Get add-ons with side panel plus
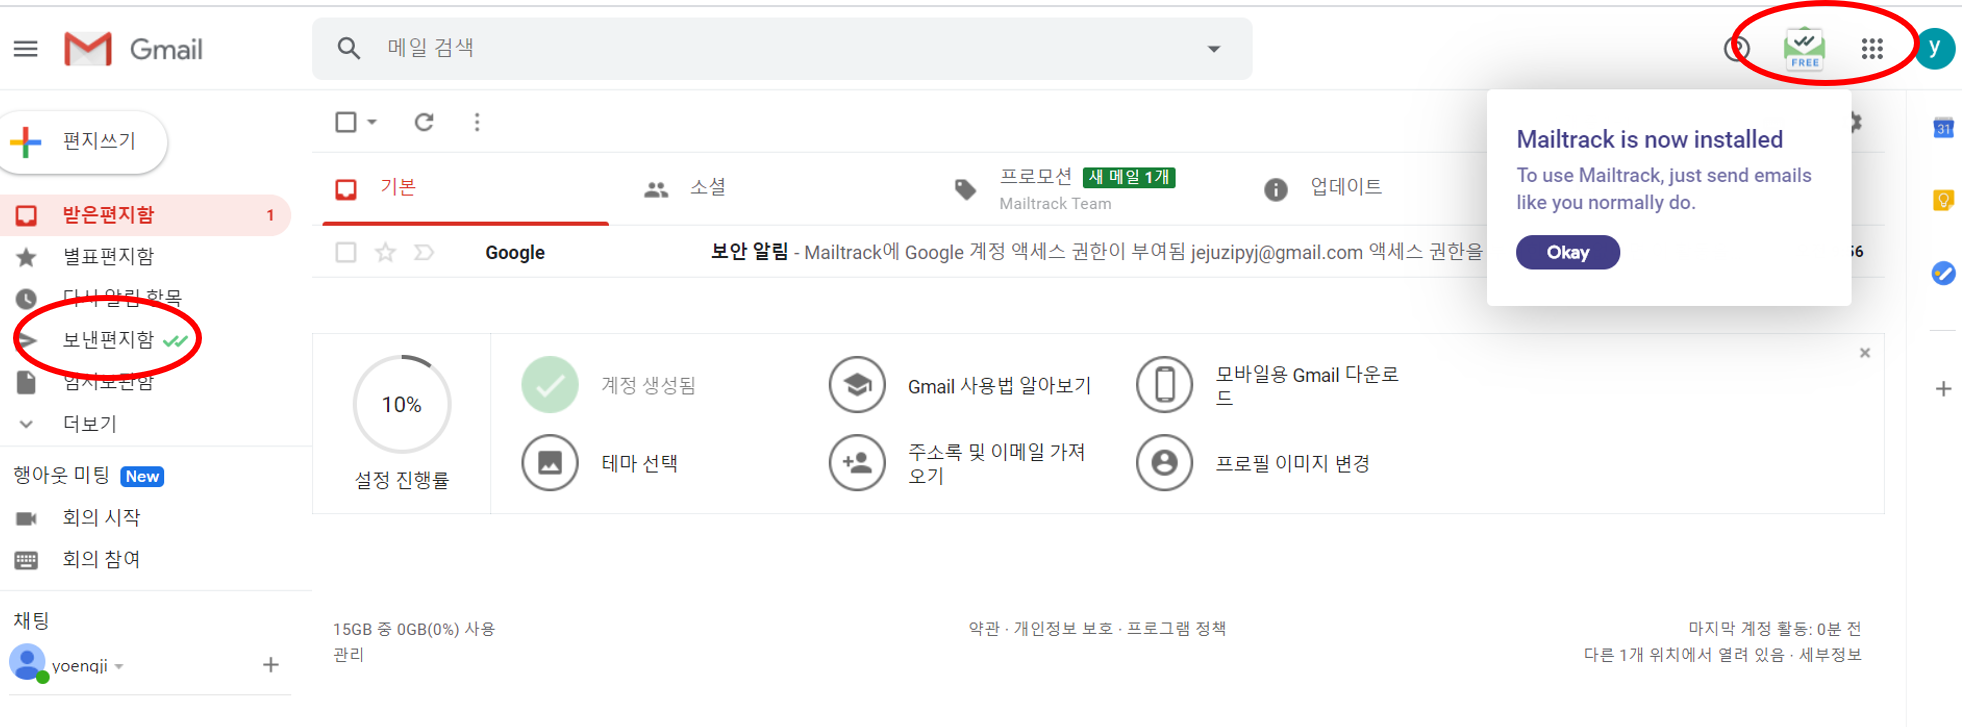Viewport: 1962px width, 727px height. [x=1943, y=389]
